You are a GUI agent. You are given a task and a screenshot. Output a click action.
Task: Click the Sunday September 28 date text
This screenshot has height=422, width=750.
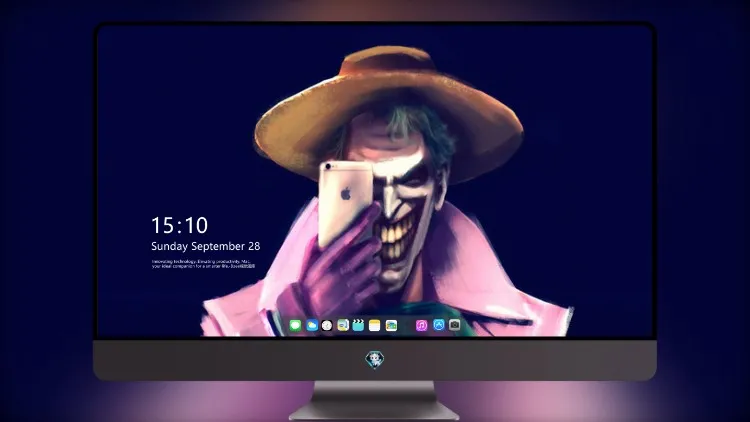coord(206,246)
